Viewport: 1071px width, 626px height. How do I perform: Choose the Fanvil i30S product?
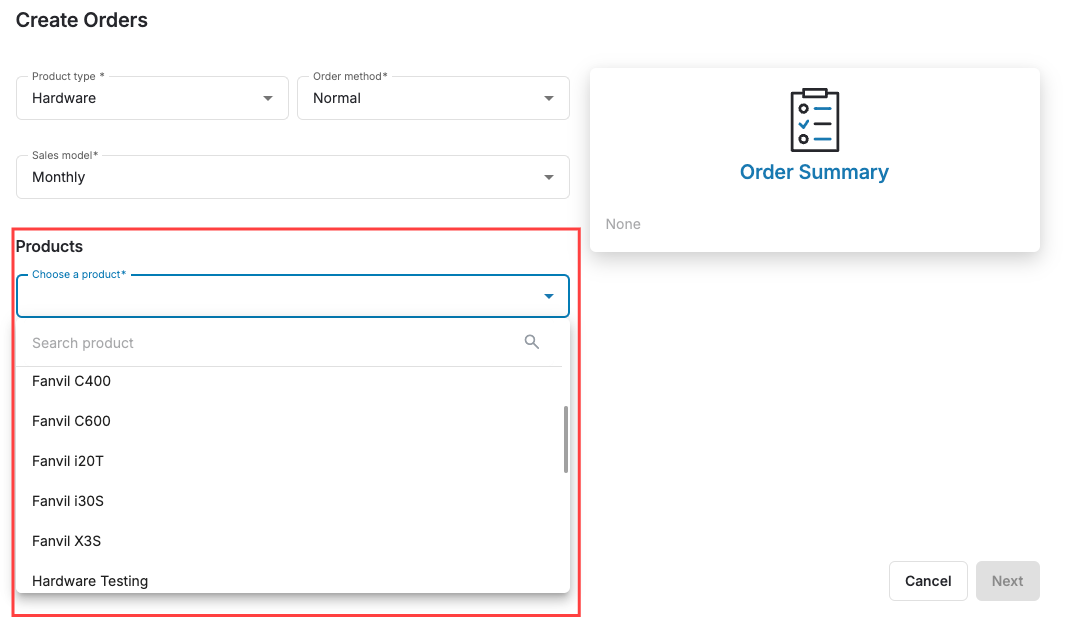point(292,501)
